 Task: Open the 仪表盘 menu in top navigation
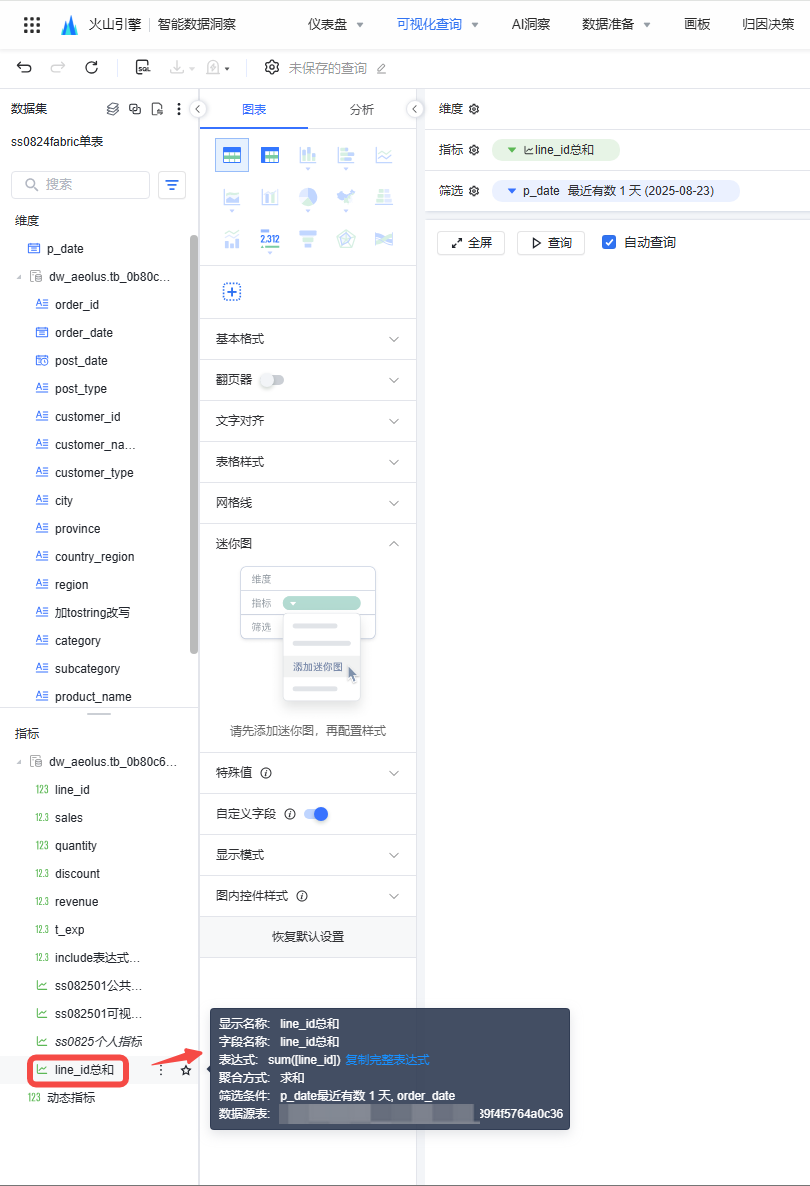pyautogui.click(x=336, y=24)
